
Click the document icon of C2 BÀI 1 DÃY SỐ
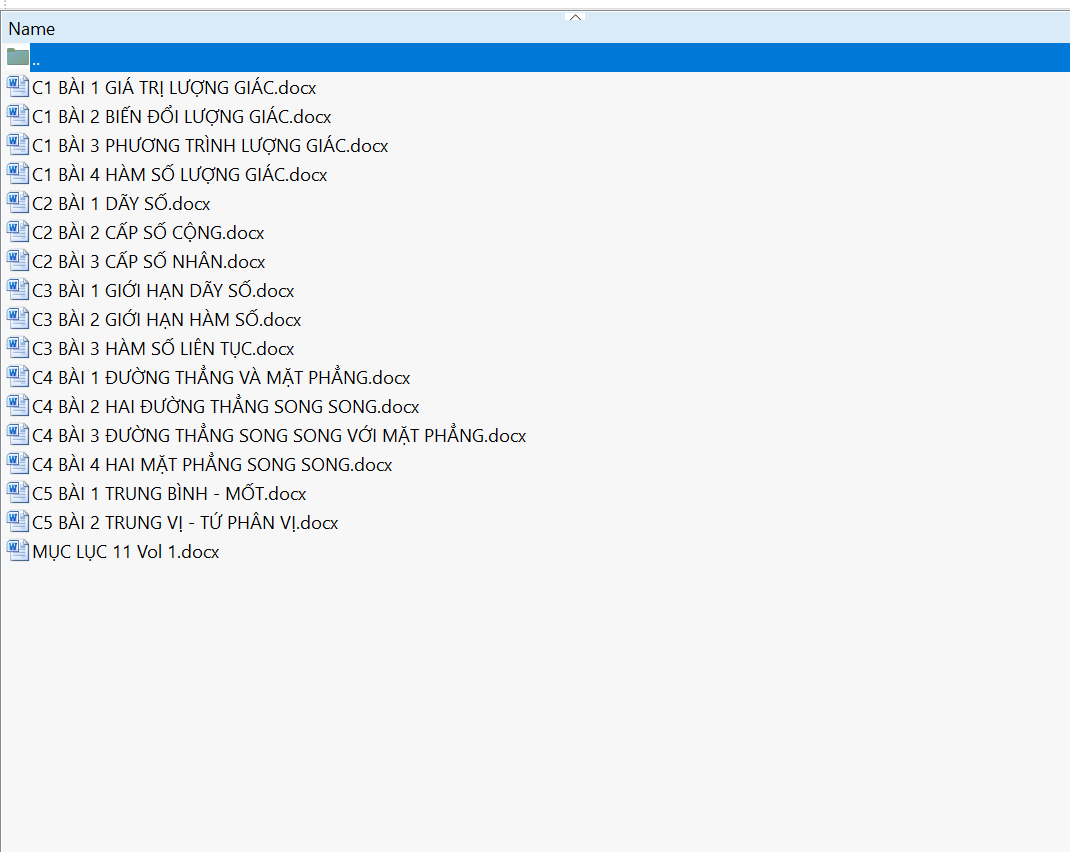point(18,203)
